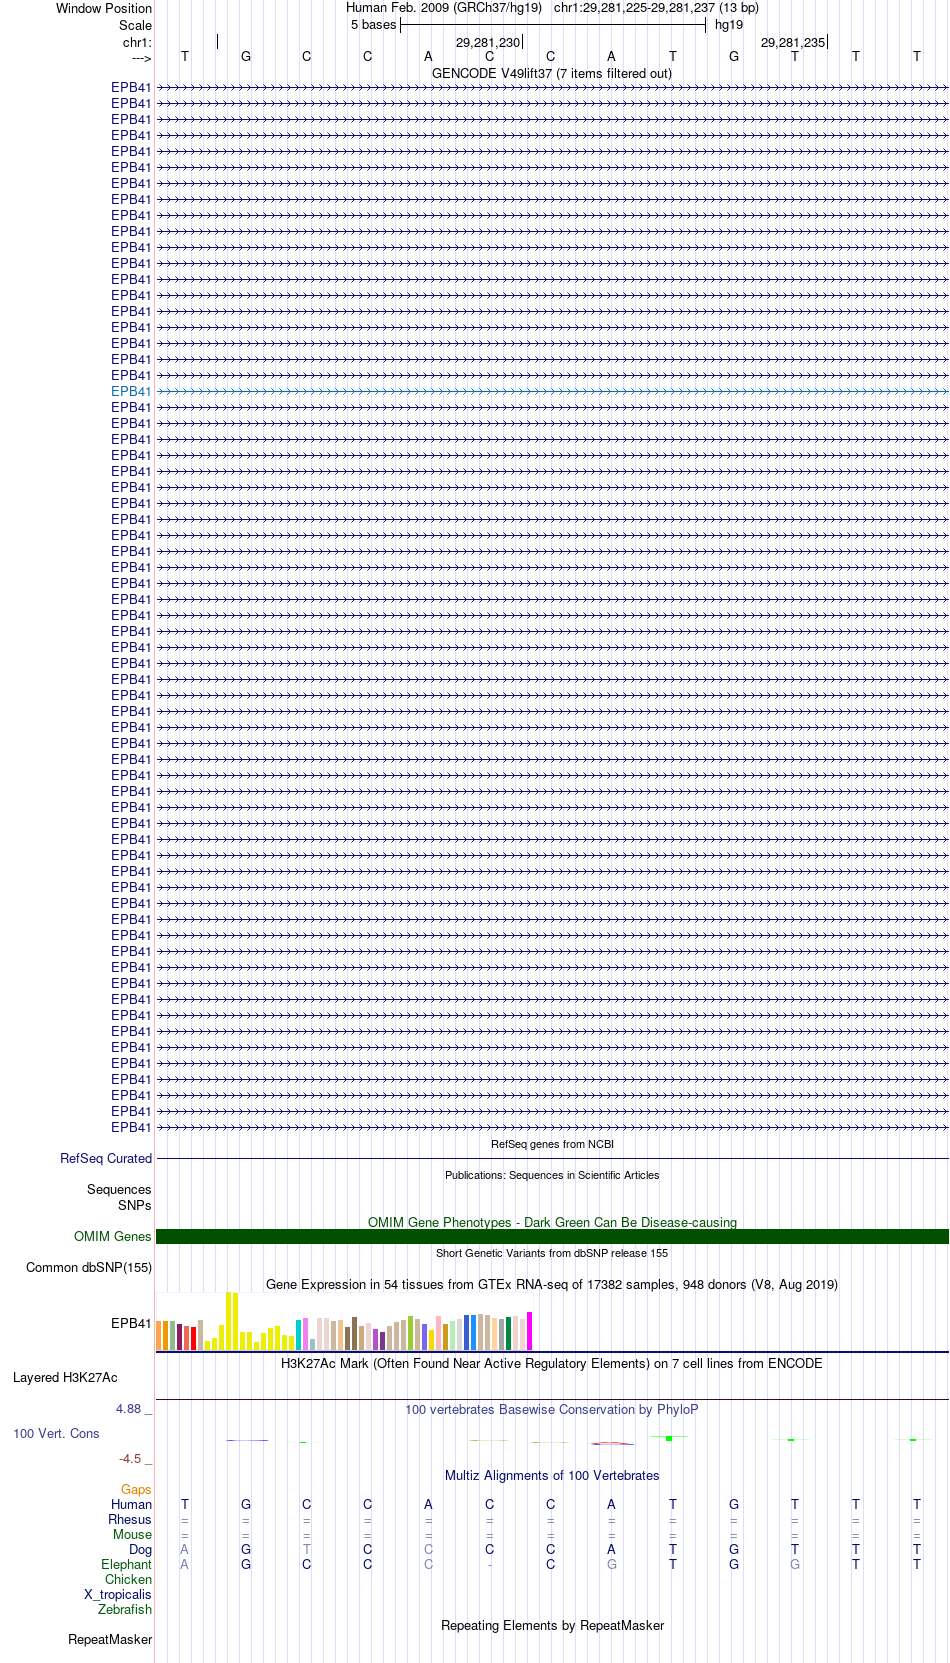Open 'Multiz Alignments of 100 Vertebrates' title
The image size is (950, 1663).
(x=552, y=1476)
